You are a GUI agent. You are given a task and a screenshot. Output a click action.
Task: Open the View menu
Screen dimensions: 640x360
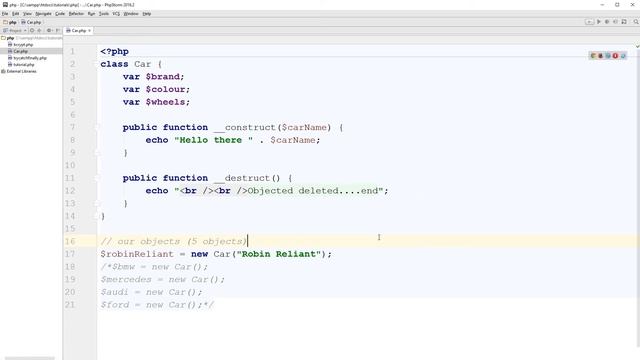(x=27, y=13)
